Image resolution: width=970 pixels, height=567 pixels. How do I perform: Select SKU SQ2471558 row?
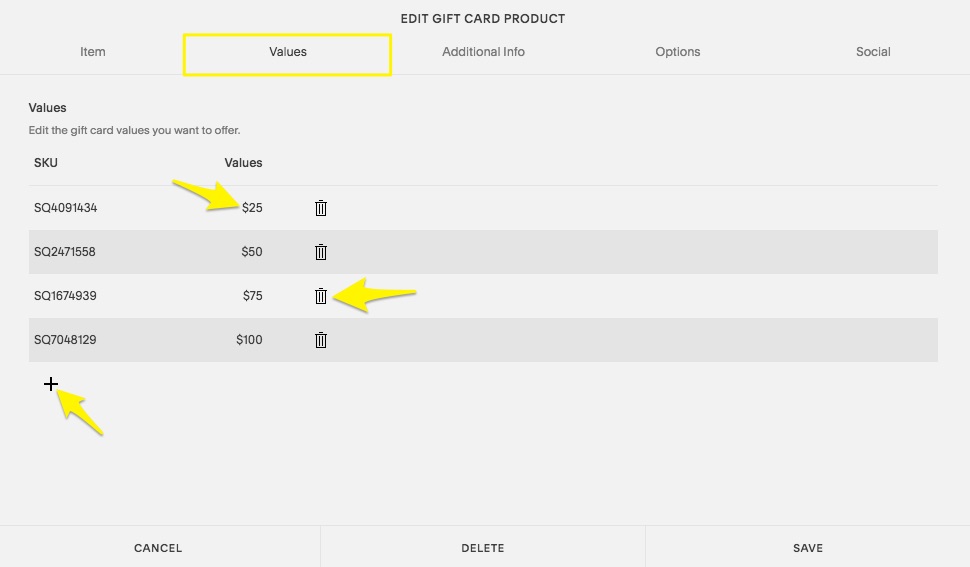(65, 252)
